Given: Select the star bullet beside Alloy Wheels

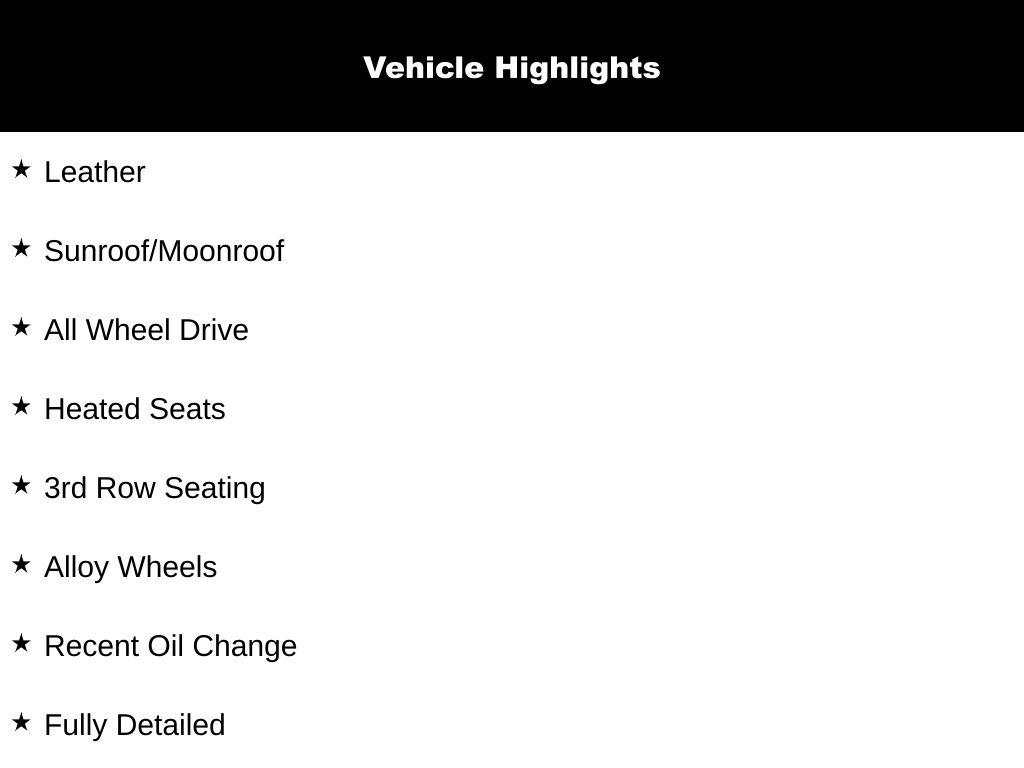Looking at the screenshot, I should click(21, 564).
